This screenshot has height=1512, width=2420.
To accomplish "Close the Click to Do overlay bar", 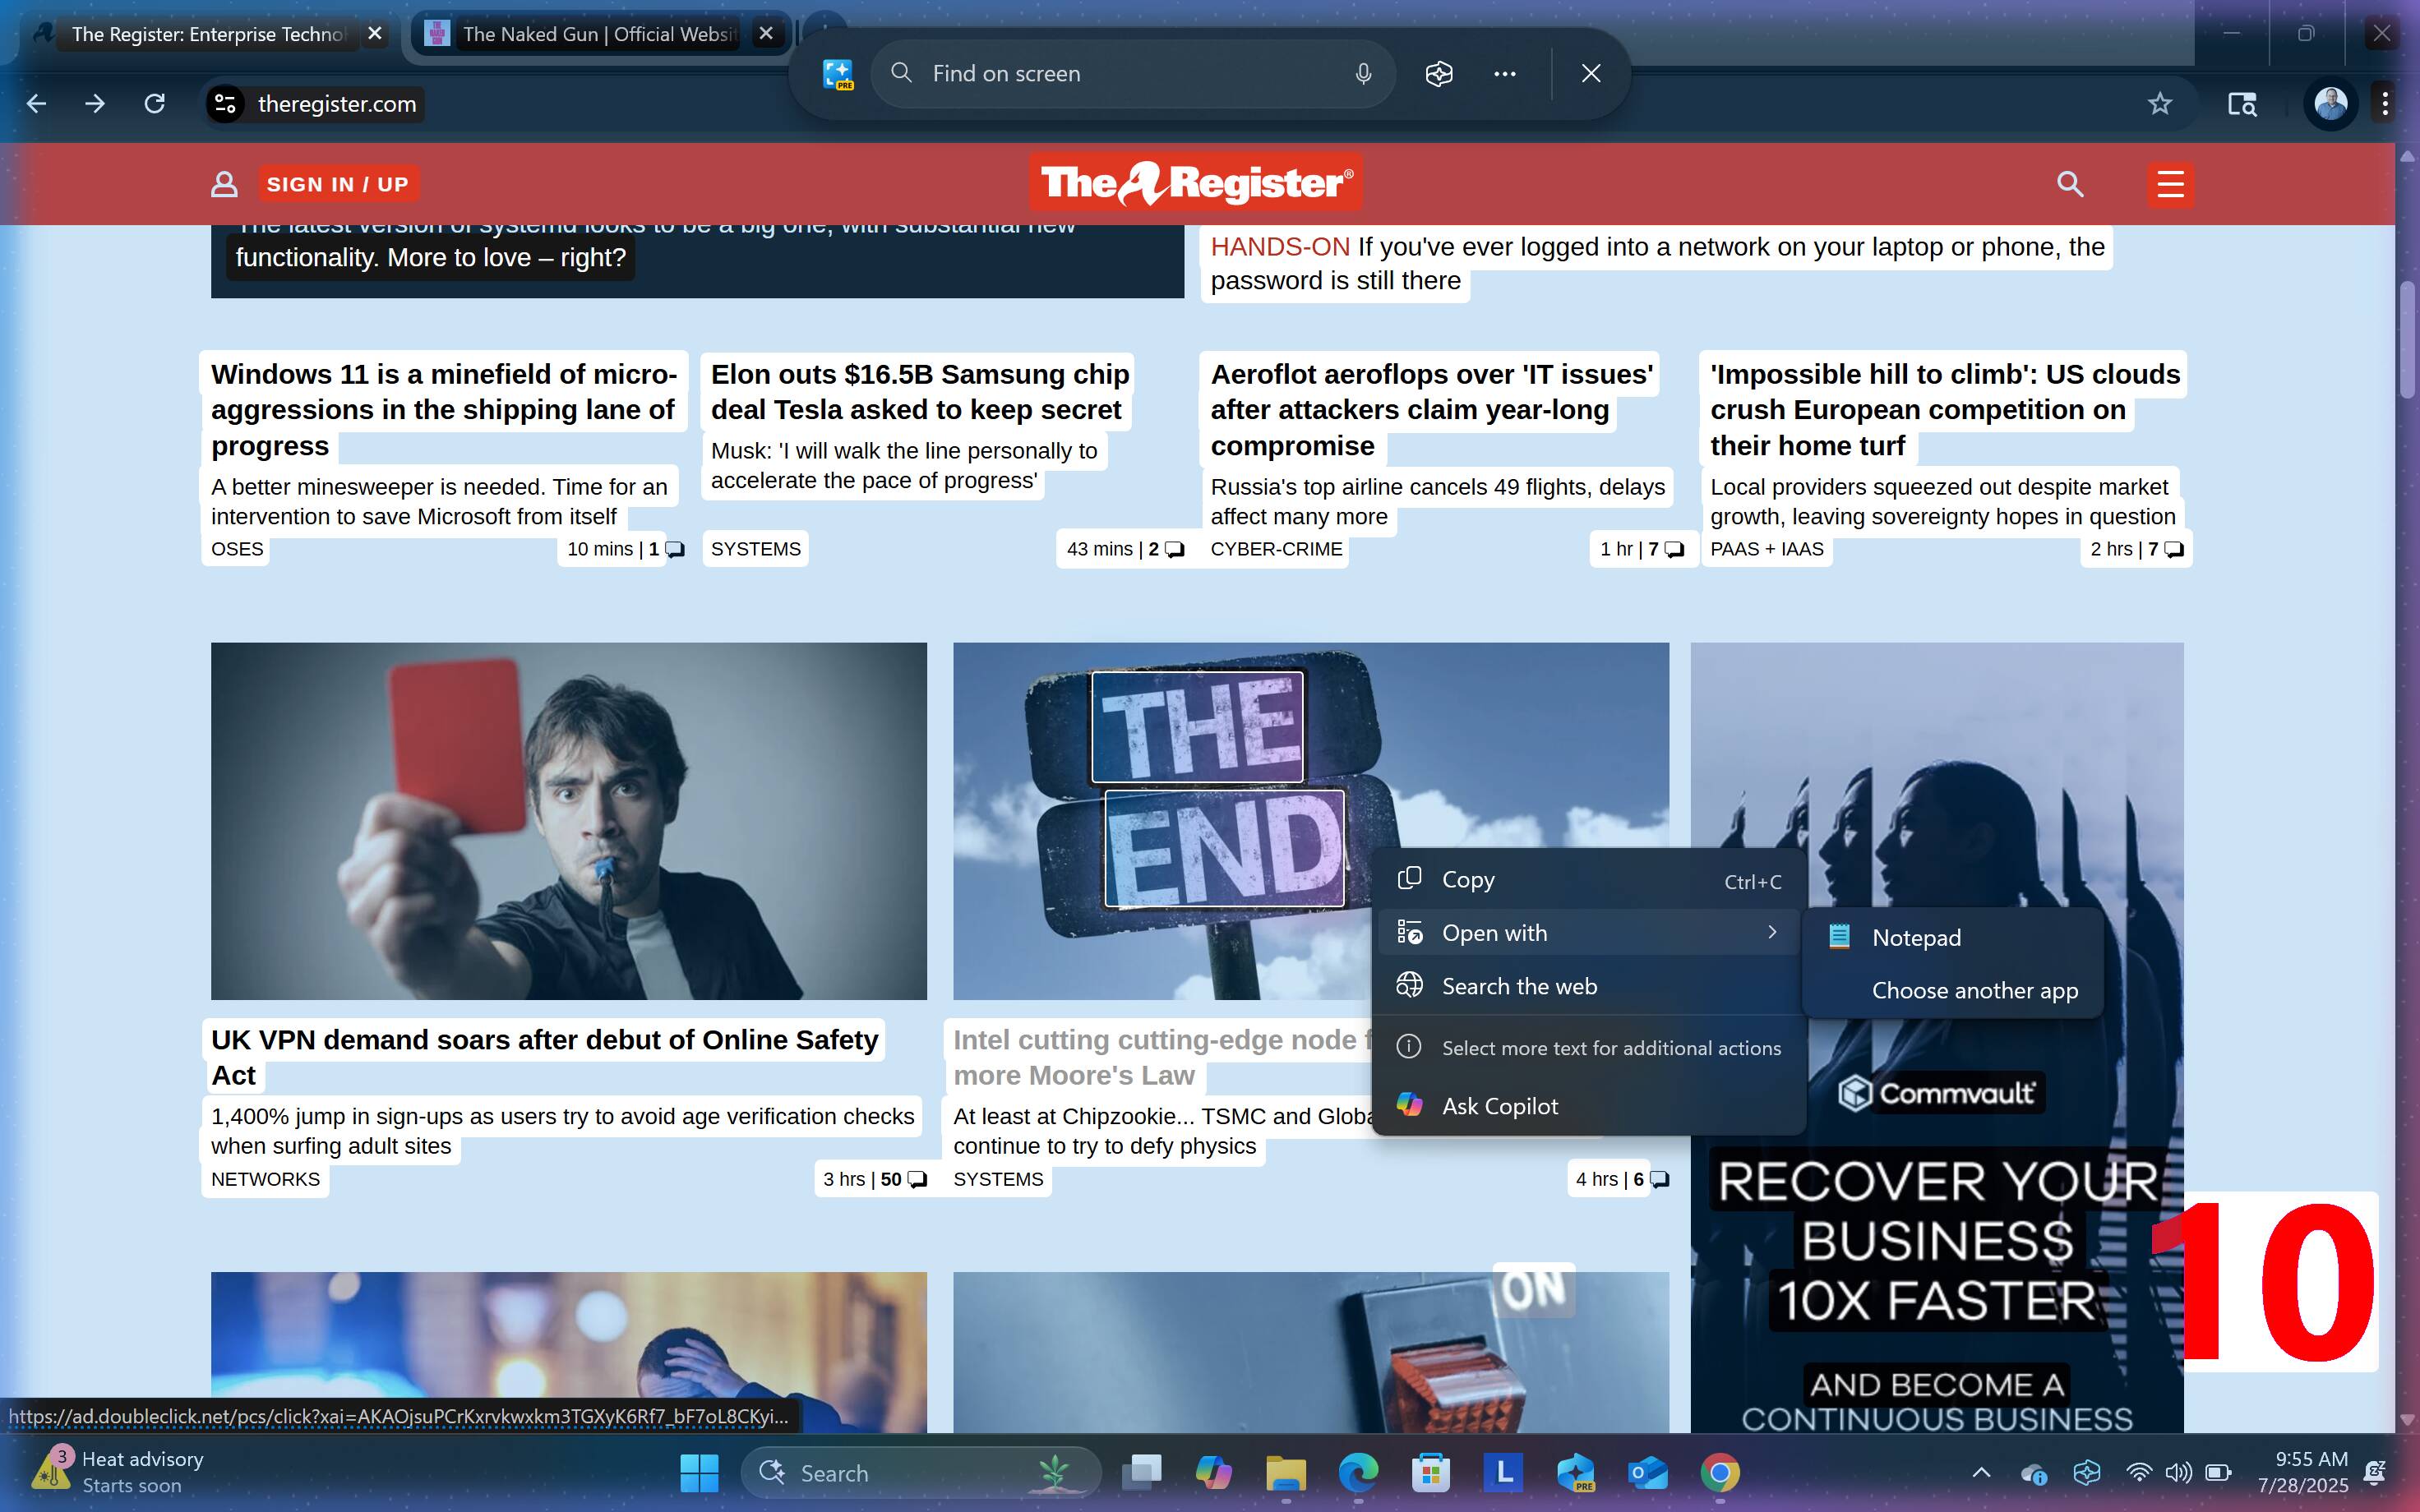I will pos(1591,74).
